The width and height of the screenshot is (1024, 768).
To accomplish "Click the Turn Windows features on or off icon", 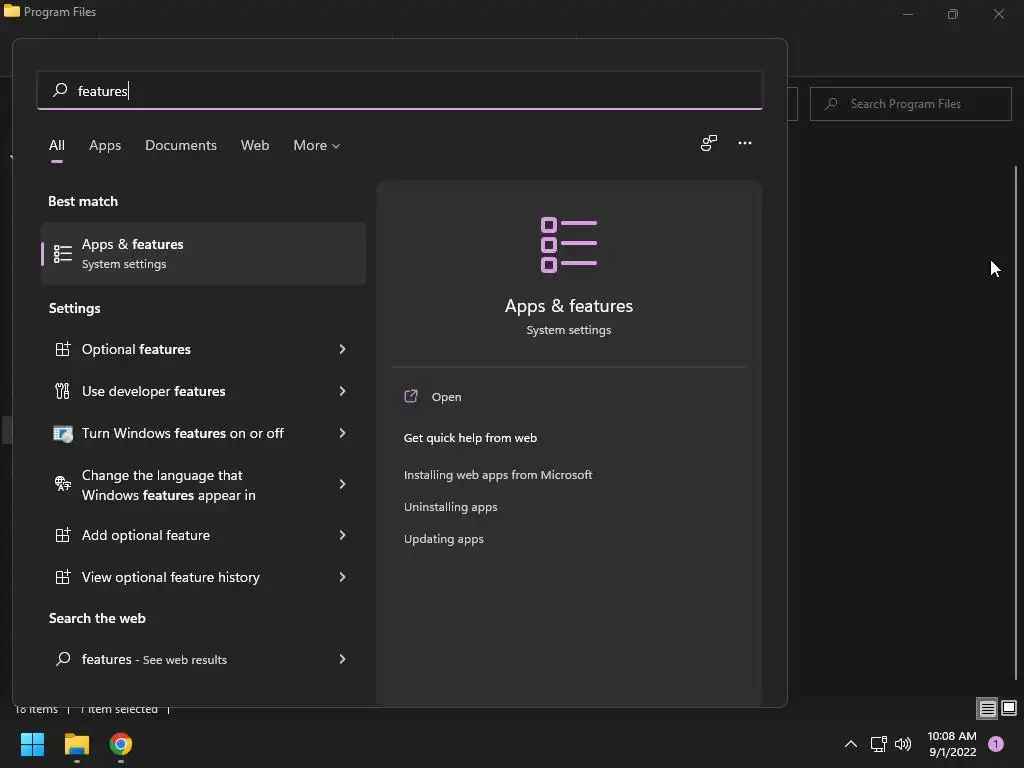I will pyautogui.click(x=63, y=434).
